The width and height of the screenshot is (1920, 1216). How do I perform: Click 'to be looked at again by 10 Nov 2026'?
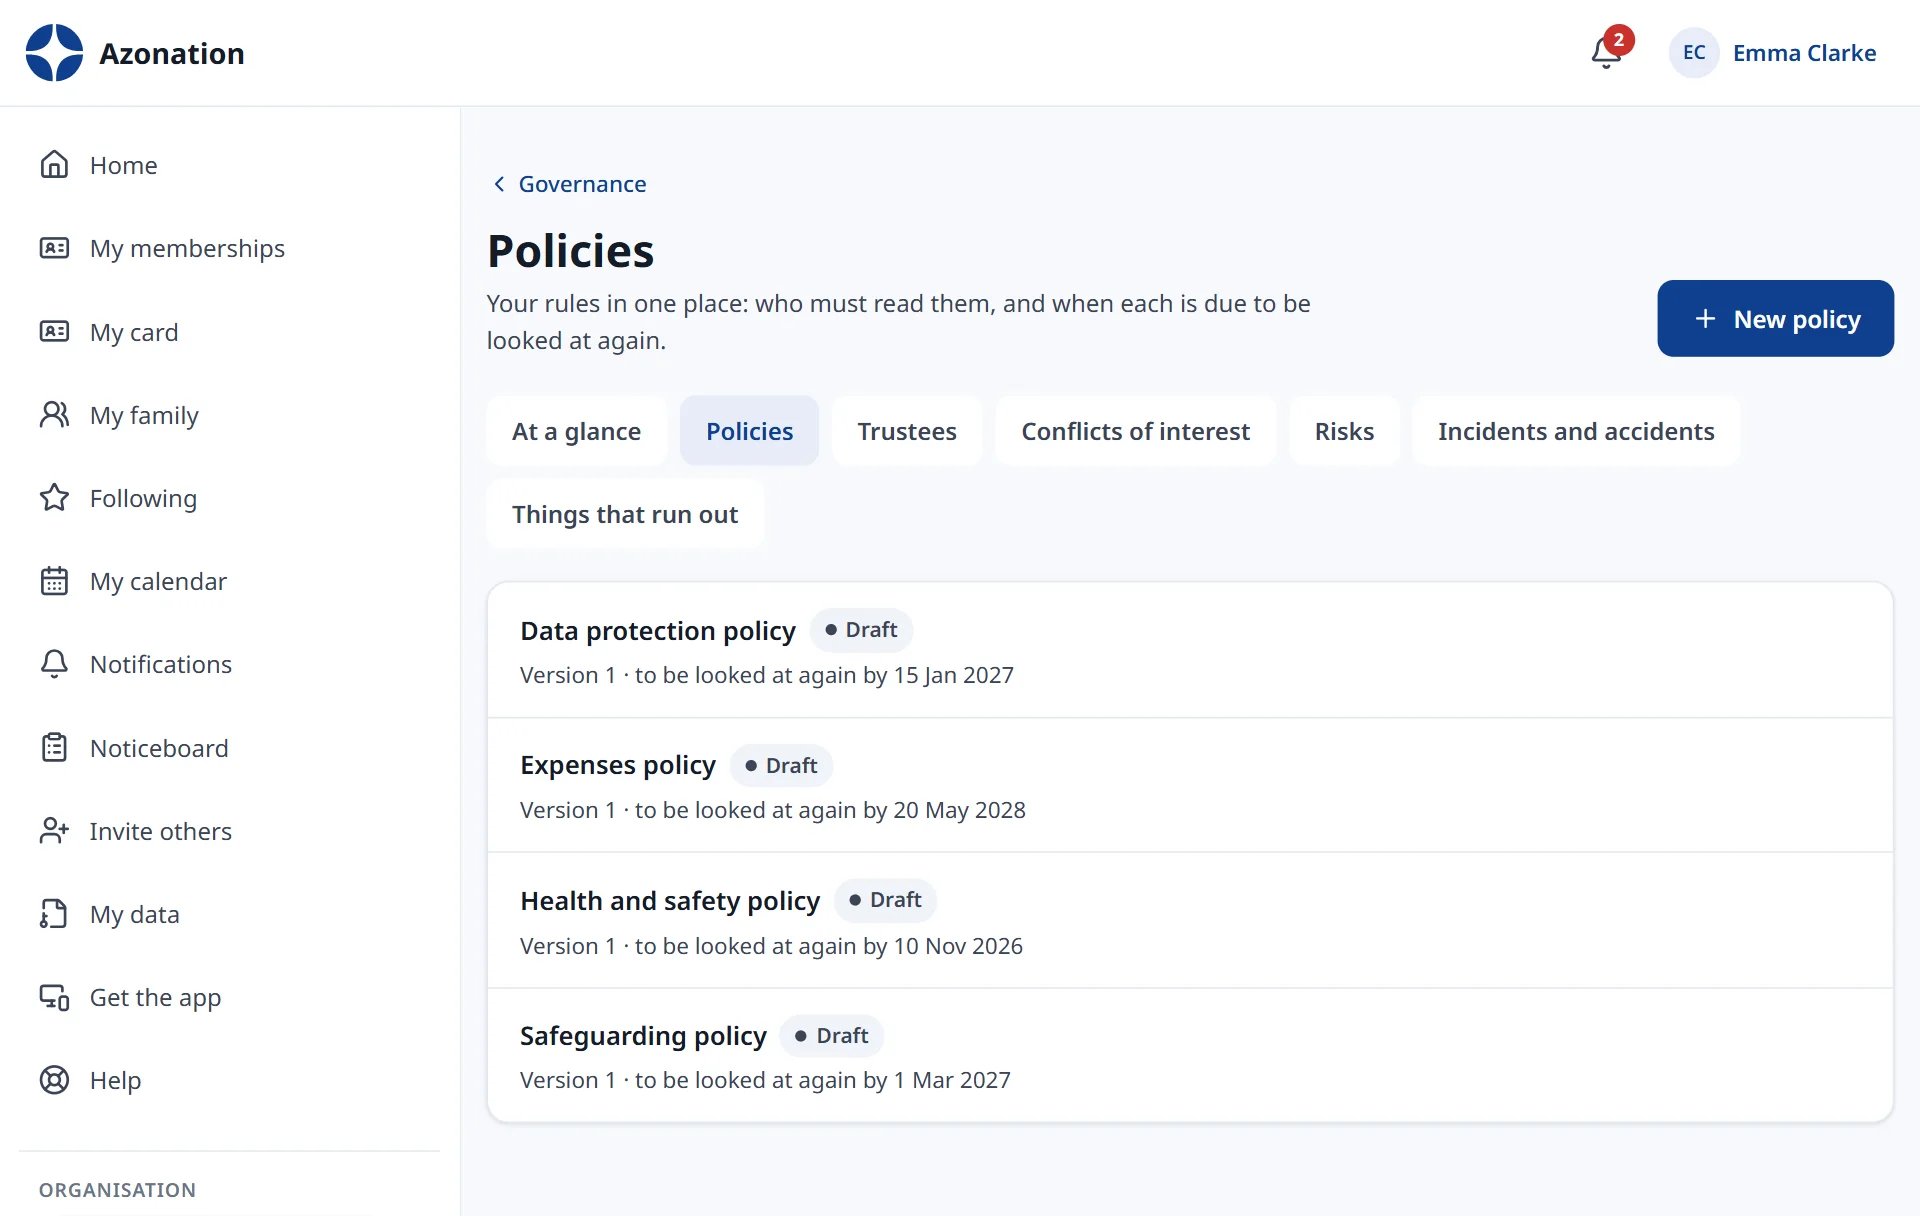(x=829, y=946)
